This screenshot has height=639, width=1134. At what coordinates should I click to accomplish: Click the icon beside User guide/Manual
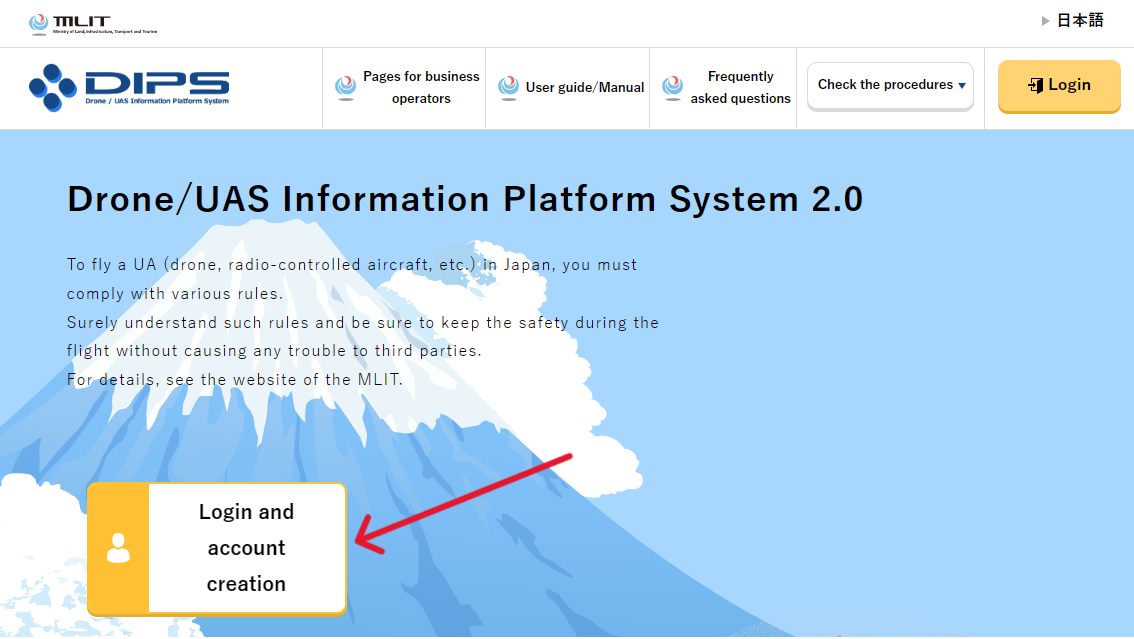click(508, 87)
